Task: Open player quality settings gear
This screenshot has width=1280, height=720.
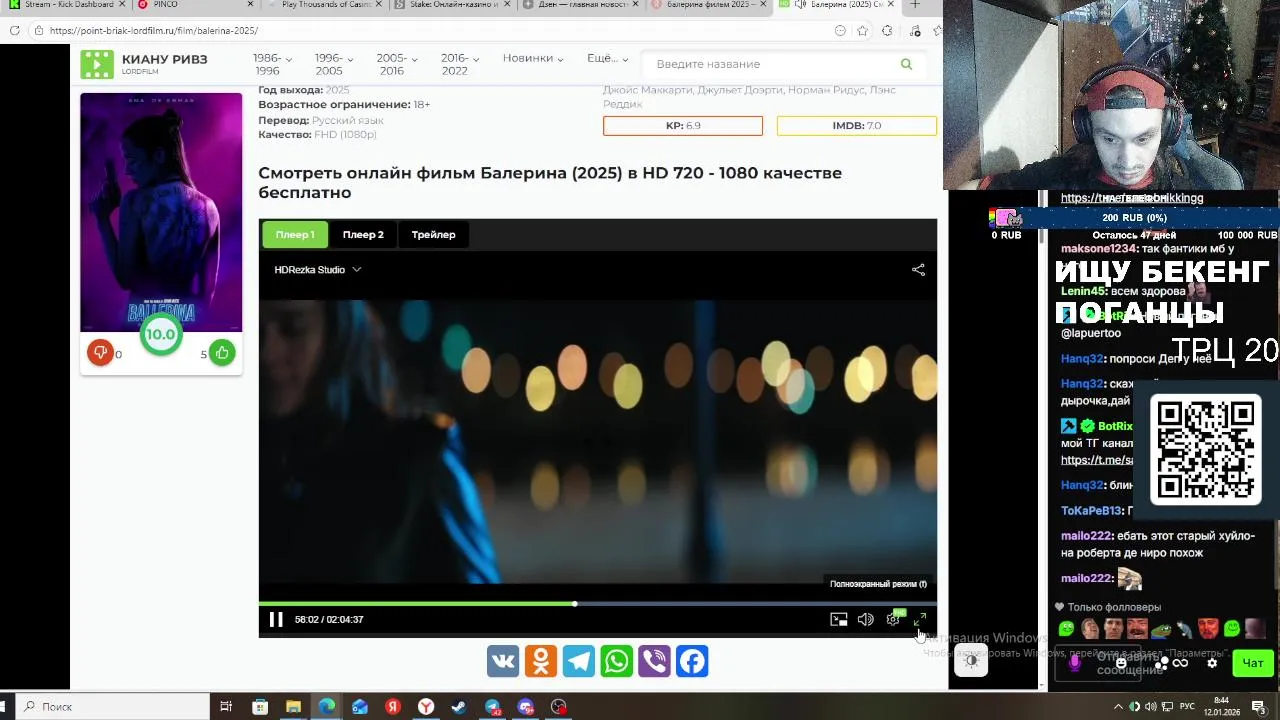Action: tap(893, 619)
